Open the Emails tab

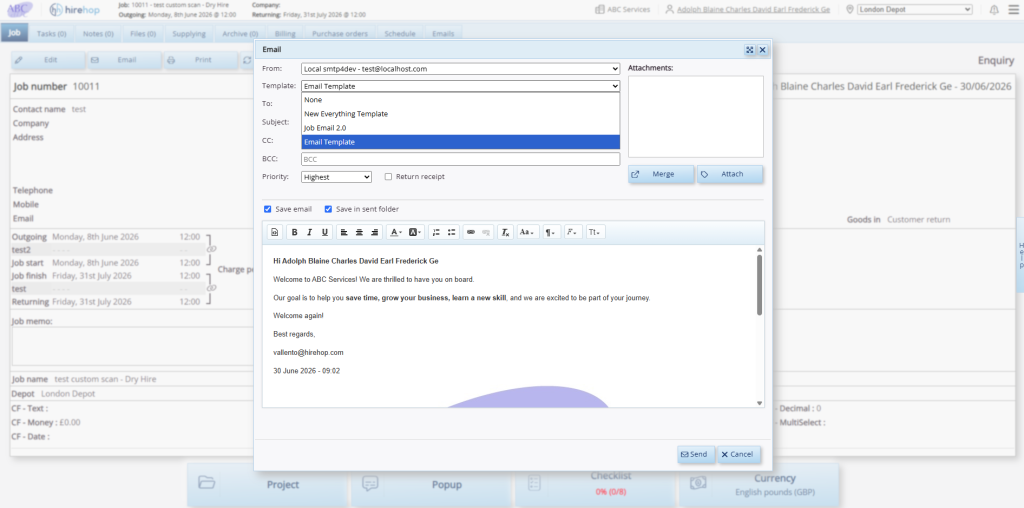[443, 33]
